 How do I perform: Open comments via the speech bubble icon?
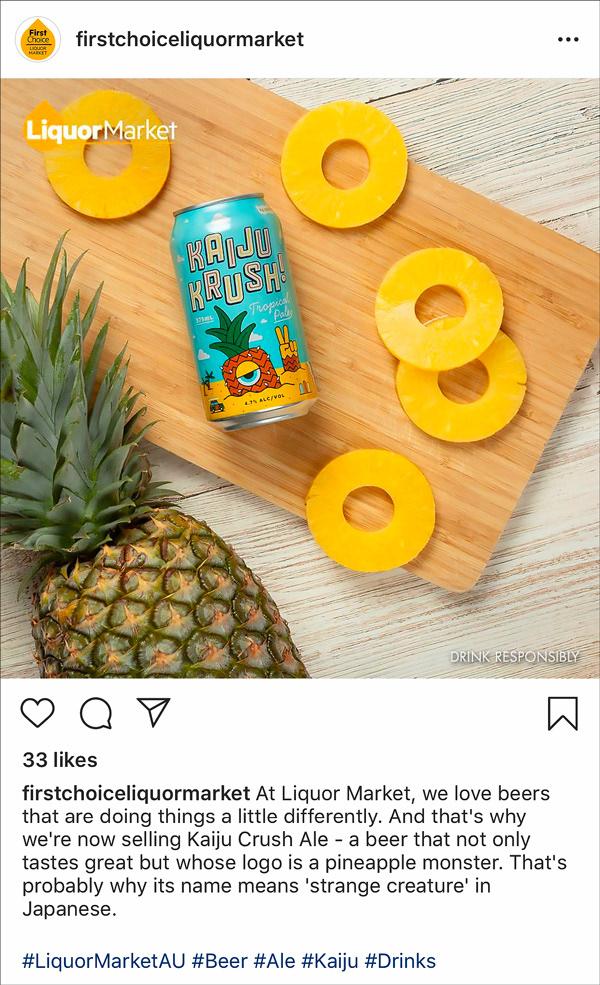(96, 713)
